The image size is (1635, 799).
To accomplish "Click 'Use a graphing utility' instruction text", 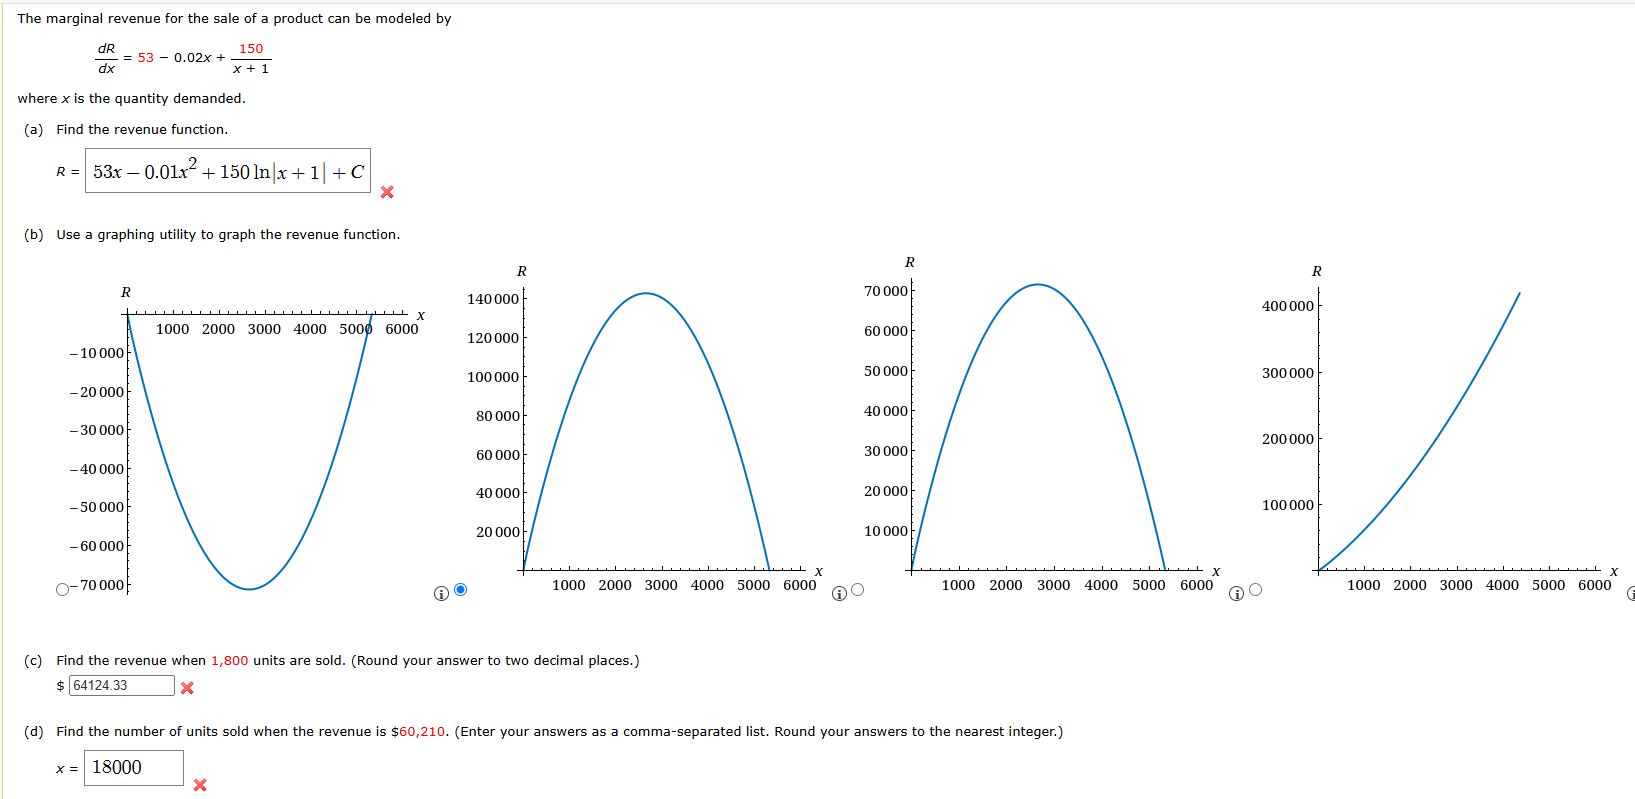I will [228, 234].
